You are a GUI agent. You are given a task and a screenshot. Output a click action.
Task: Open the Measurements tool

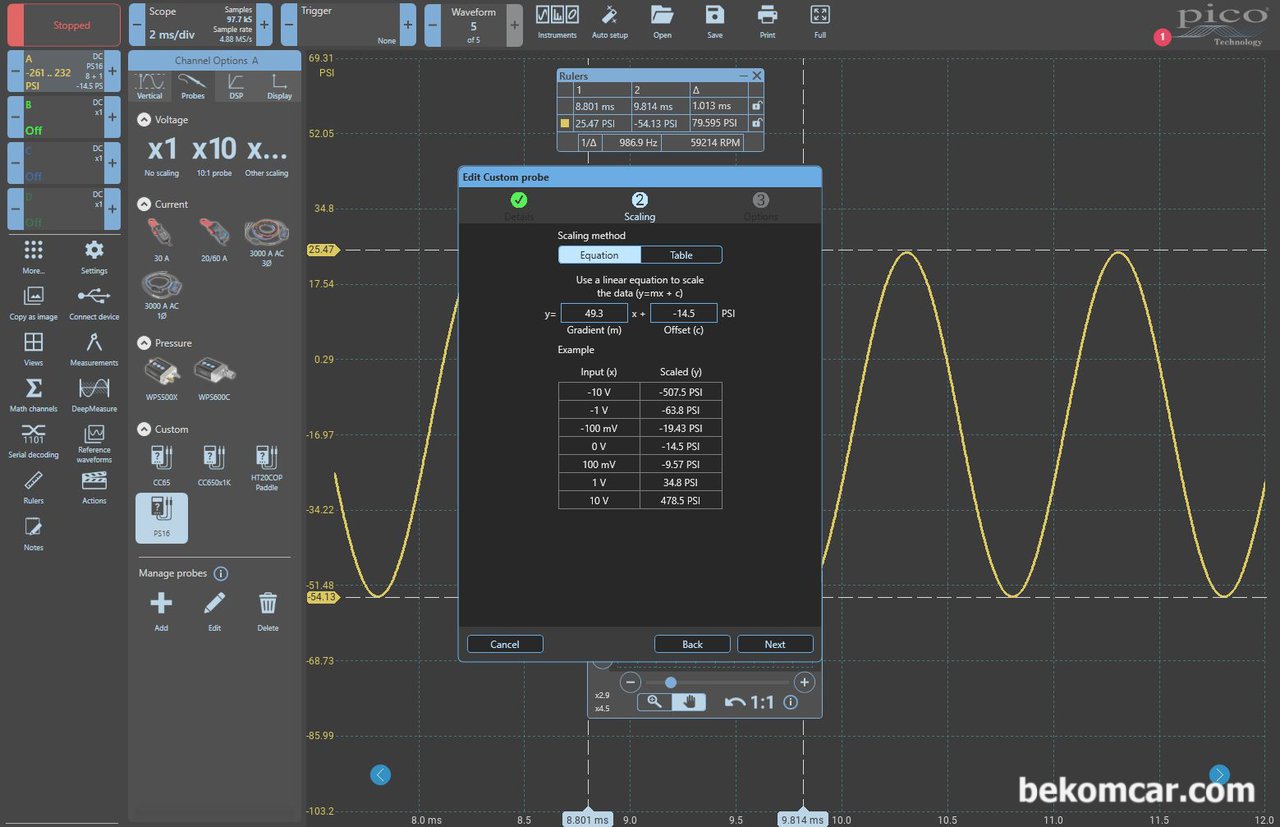[94, 348]
